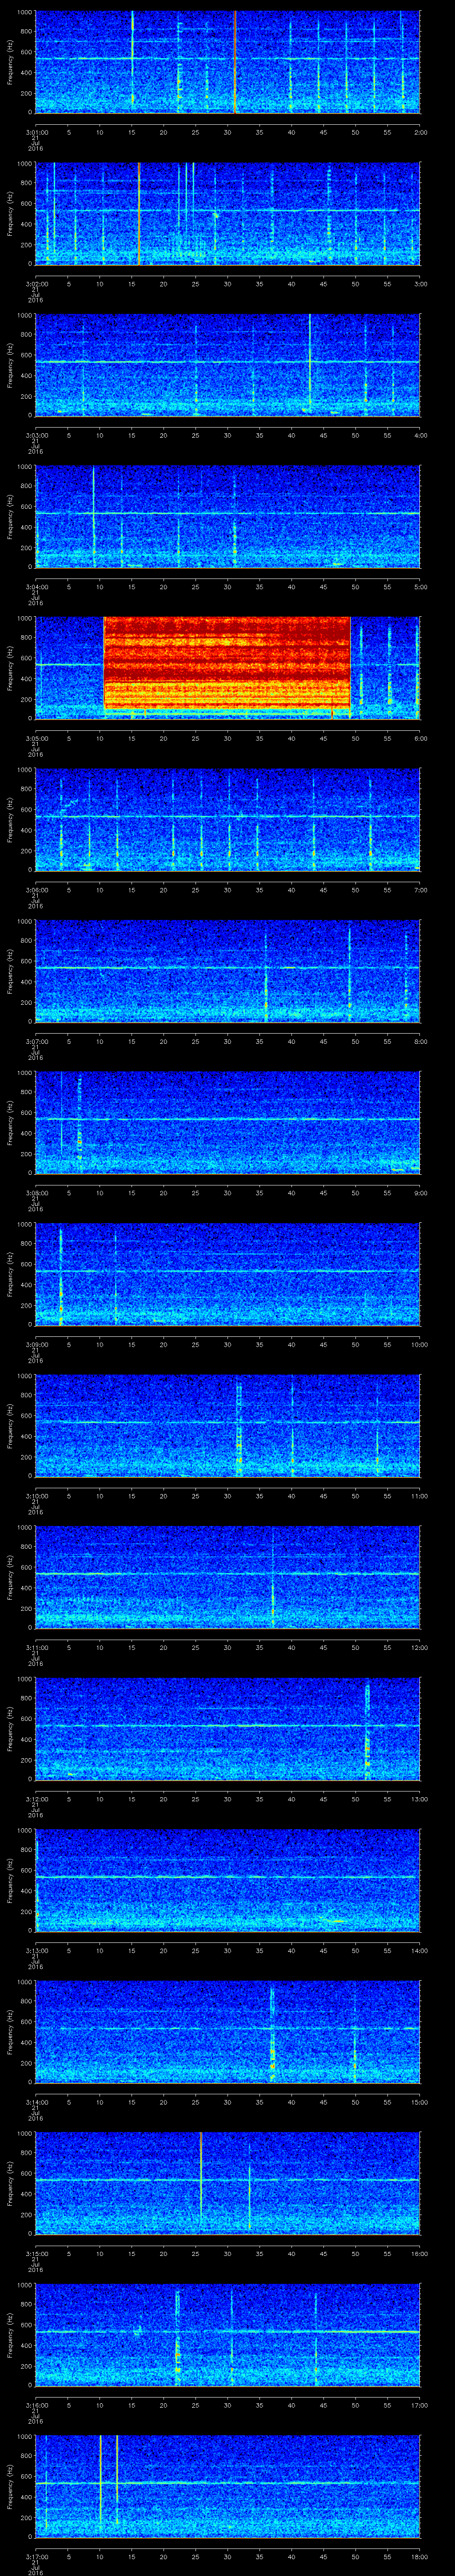The image size is (455, 2576).
Task: Click the spectrogram panel starting at 3:14:00
Action: point(228,2032)
